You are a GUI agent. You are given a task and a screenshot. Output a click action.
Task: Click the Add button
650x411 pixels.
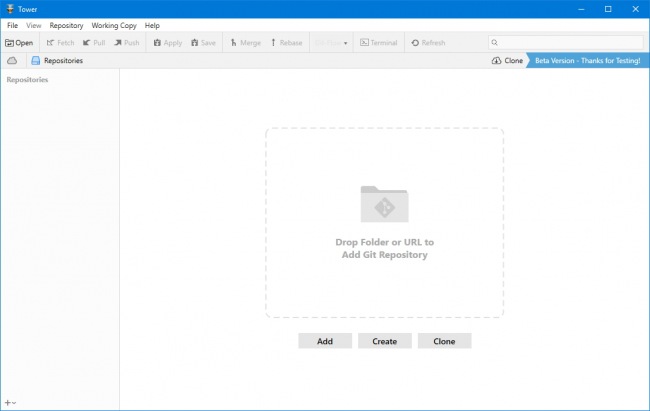tap(325, 341)
